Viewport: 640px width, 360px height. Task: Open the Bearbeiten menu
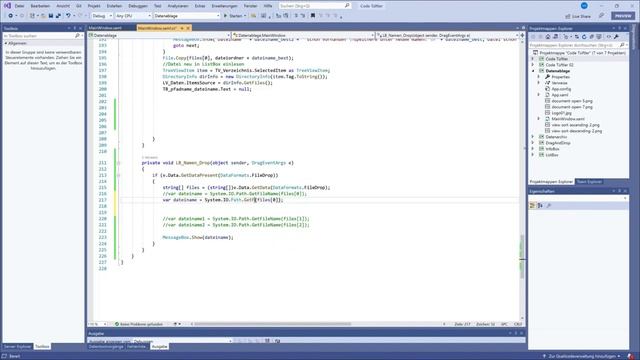pos(40,6)
